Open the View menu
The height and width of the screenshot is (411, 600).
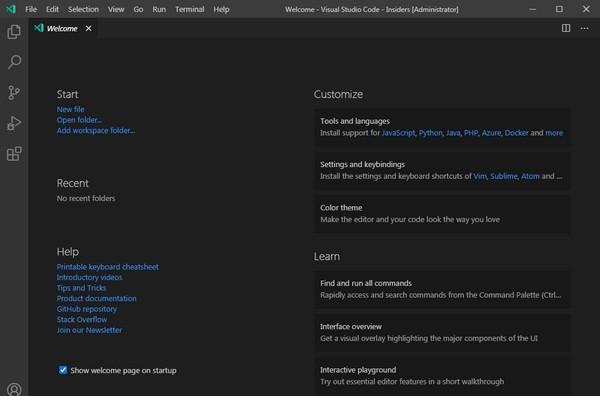tap(116, 9)
